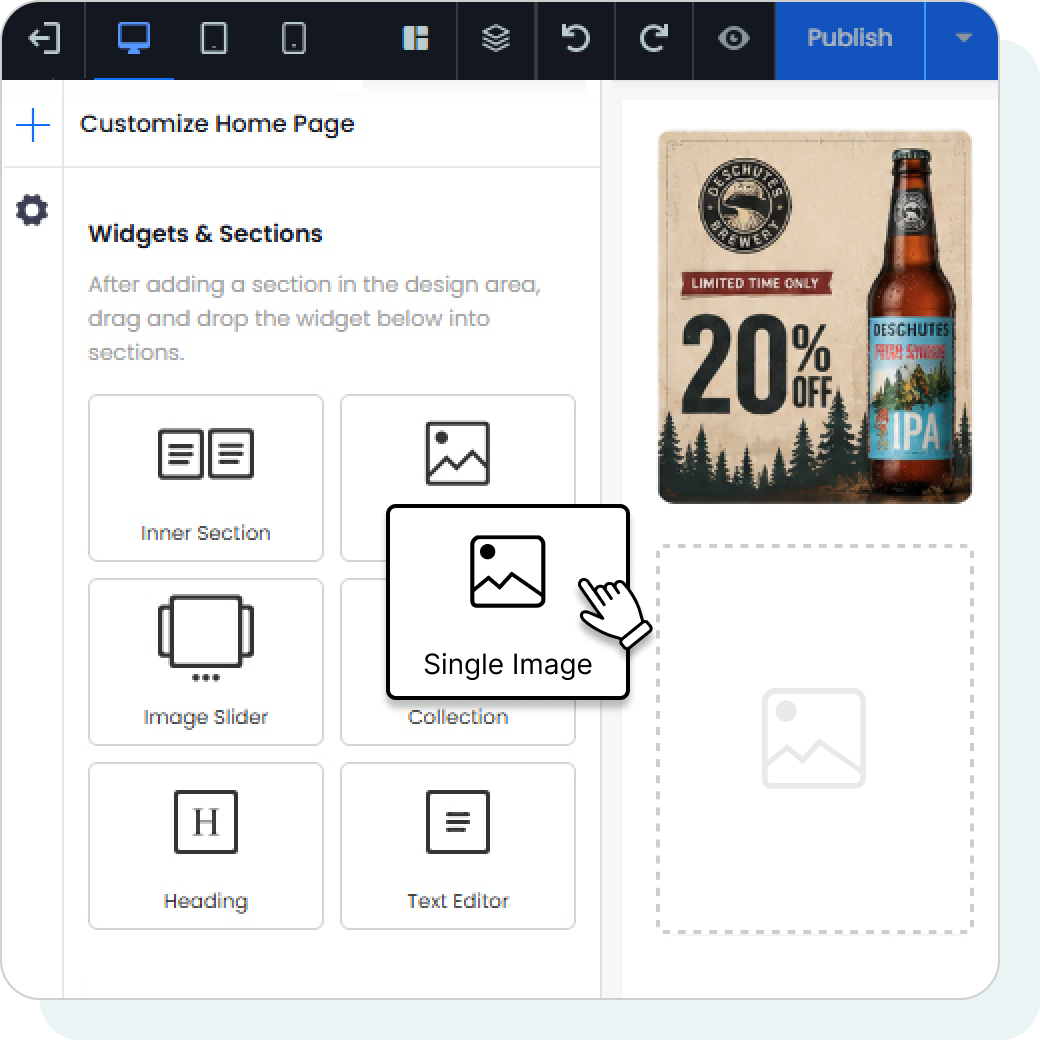Click the empty dashed image placeholder
Screen dimensions: 1040x1040
[814, 739]
